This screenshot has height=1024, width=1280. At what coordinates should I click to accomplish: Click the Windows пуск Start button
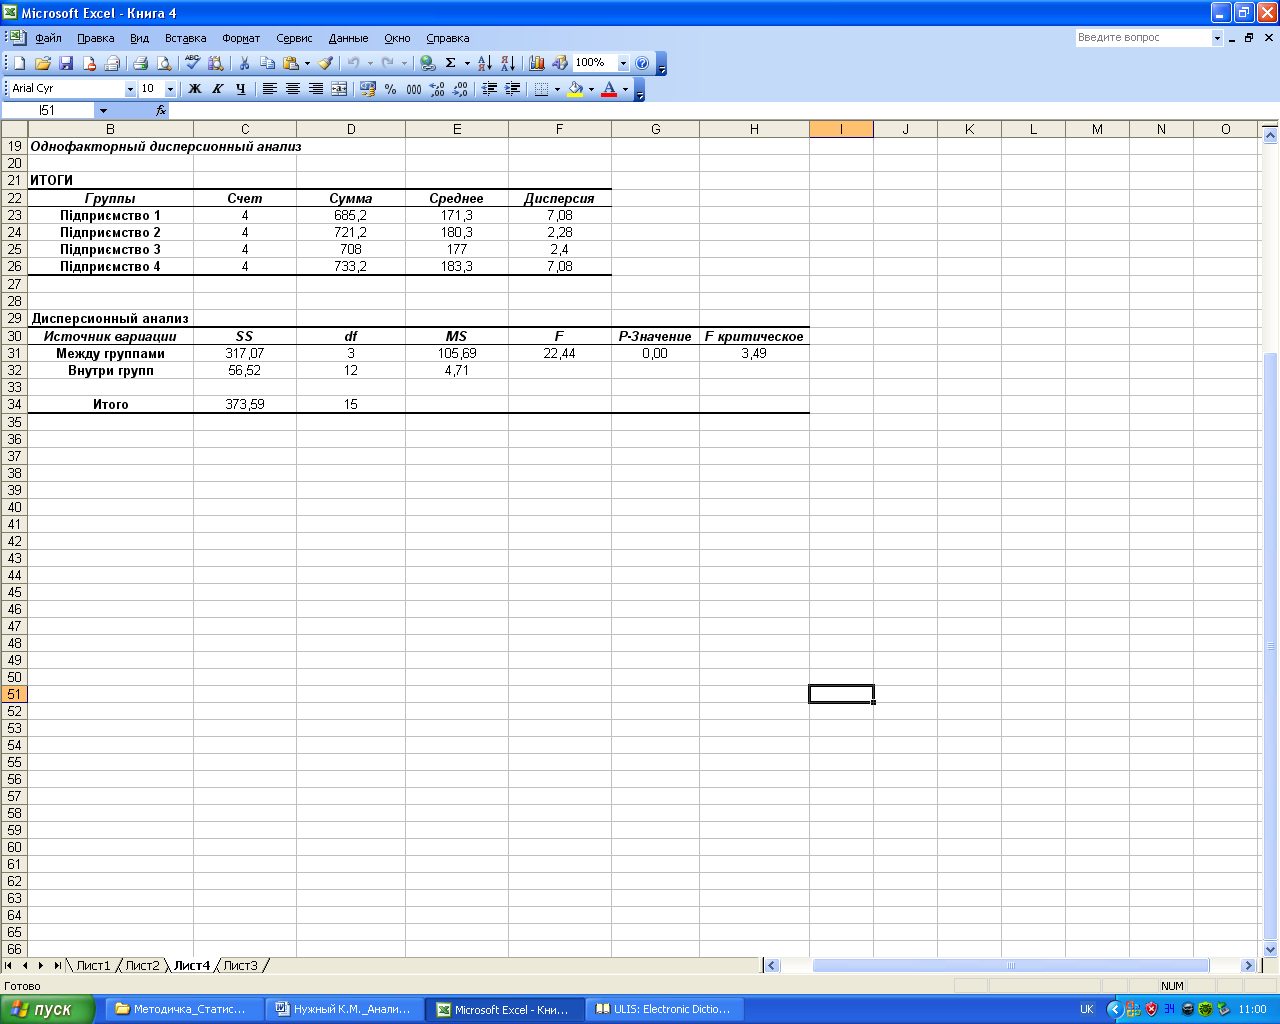tap(48, 1009)
